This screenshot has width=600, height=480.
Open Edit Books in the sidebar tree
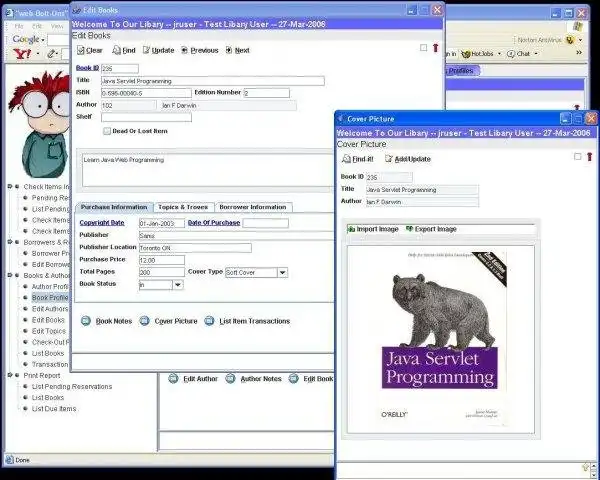48,320
